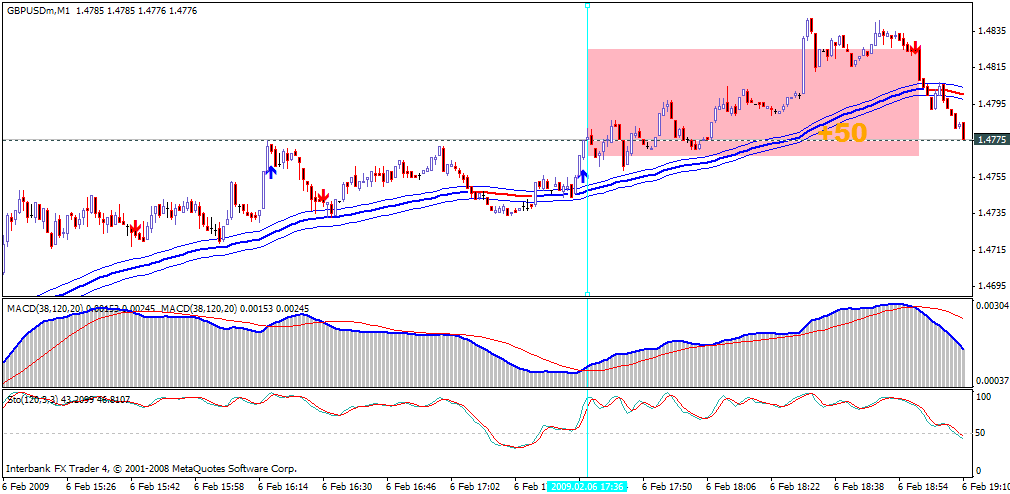Click the 6 Feb 18:38 time label
This screenshot has height=494, width=1010.
coord(860,487)
